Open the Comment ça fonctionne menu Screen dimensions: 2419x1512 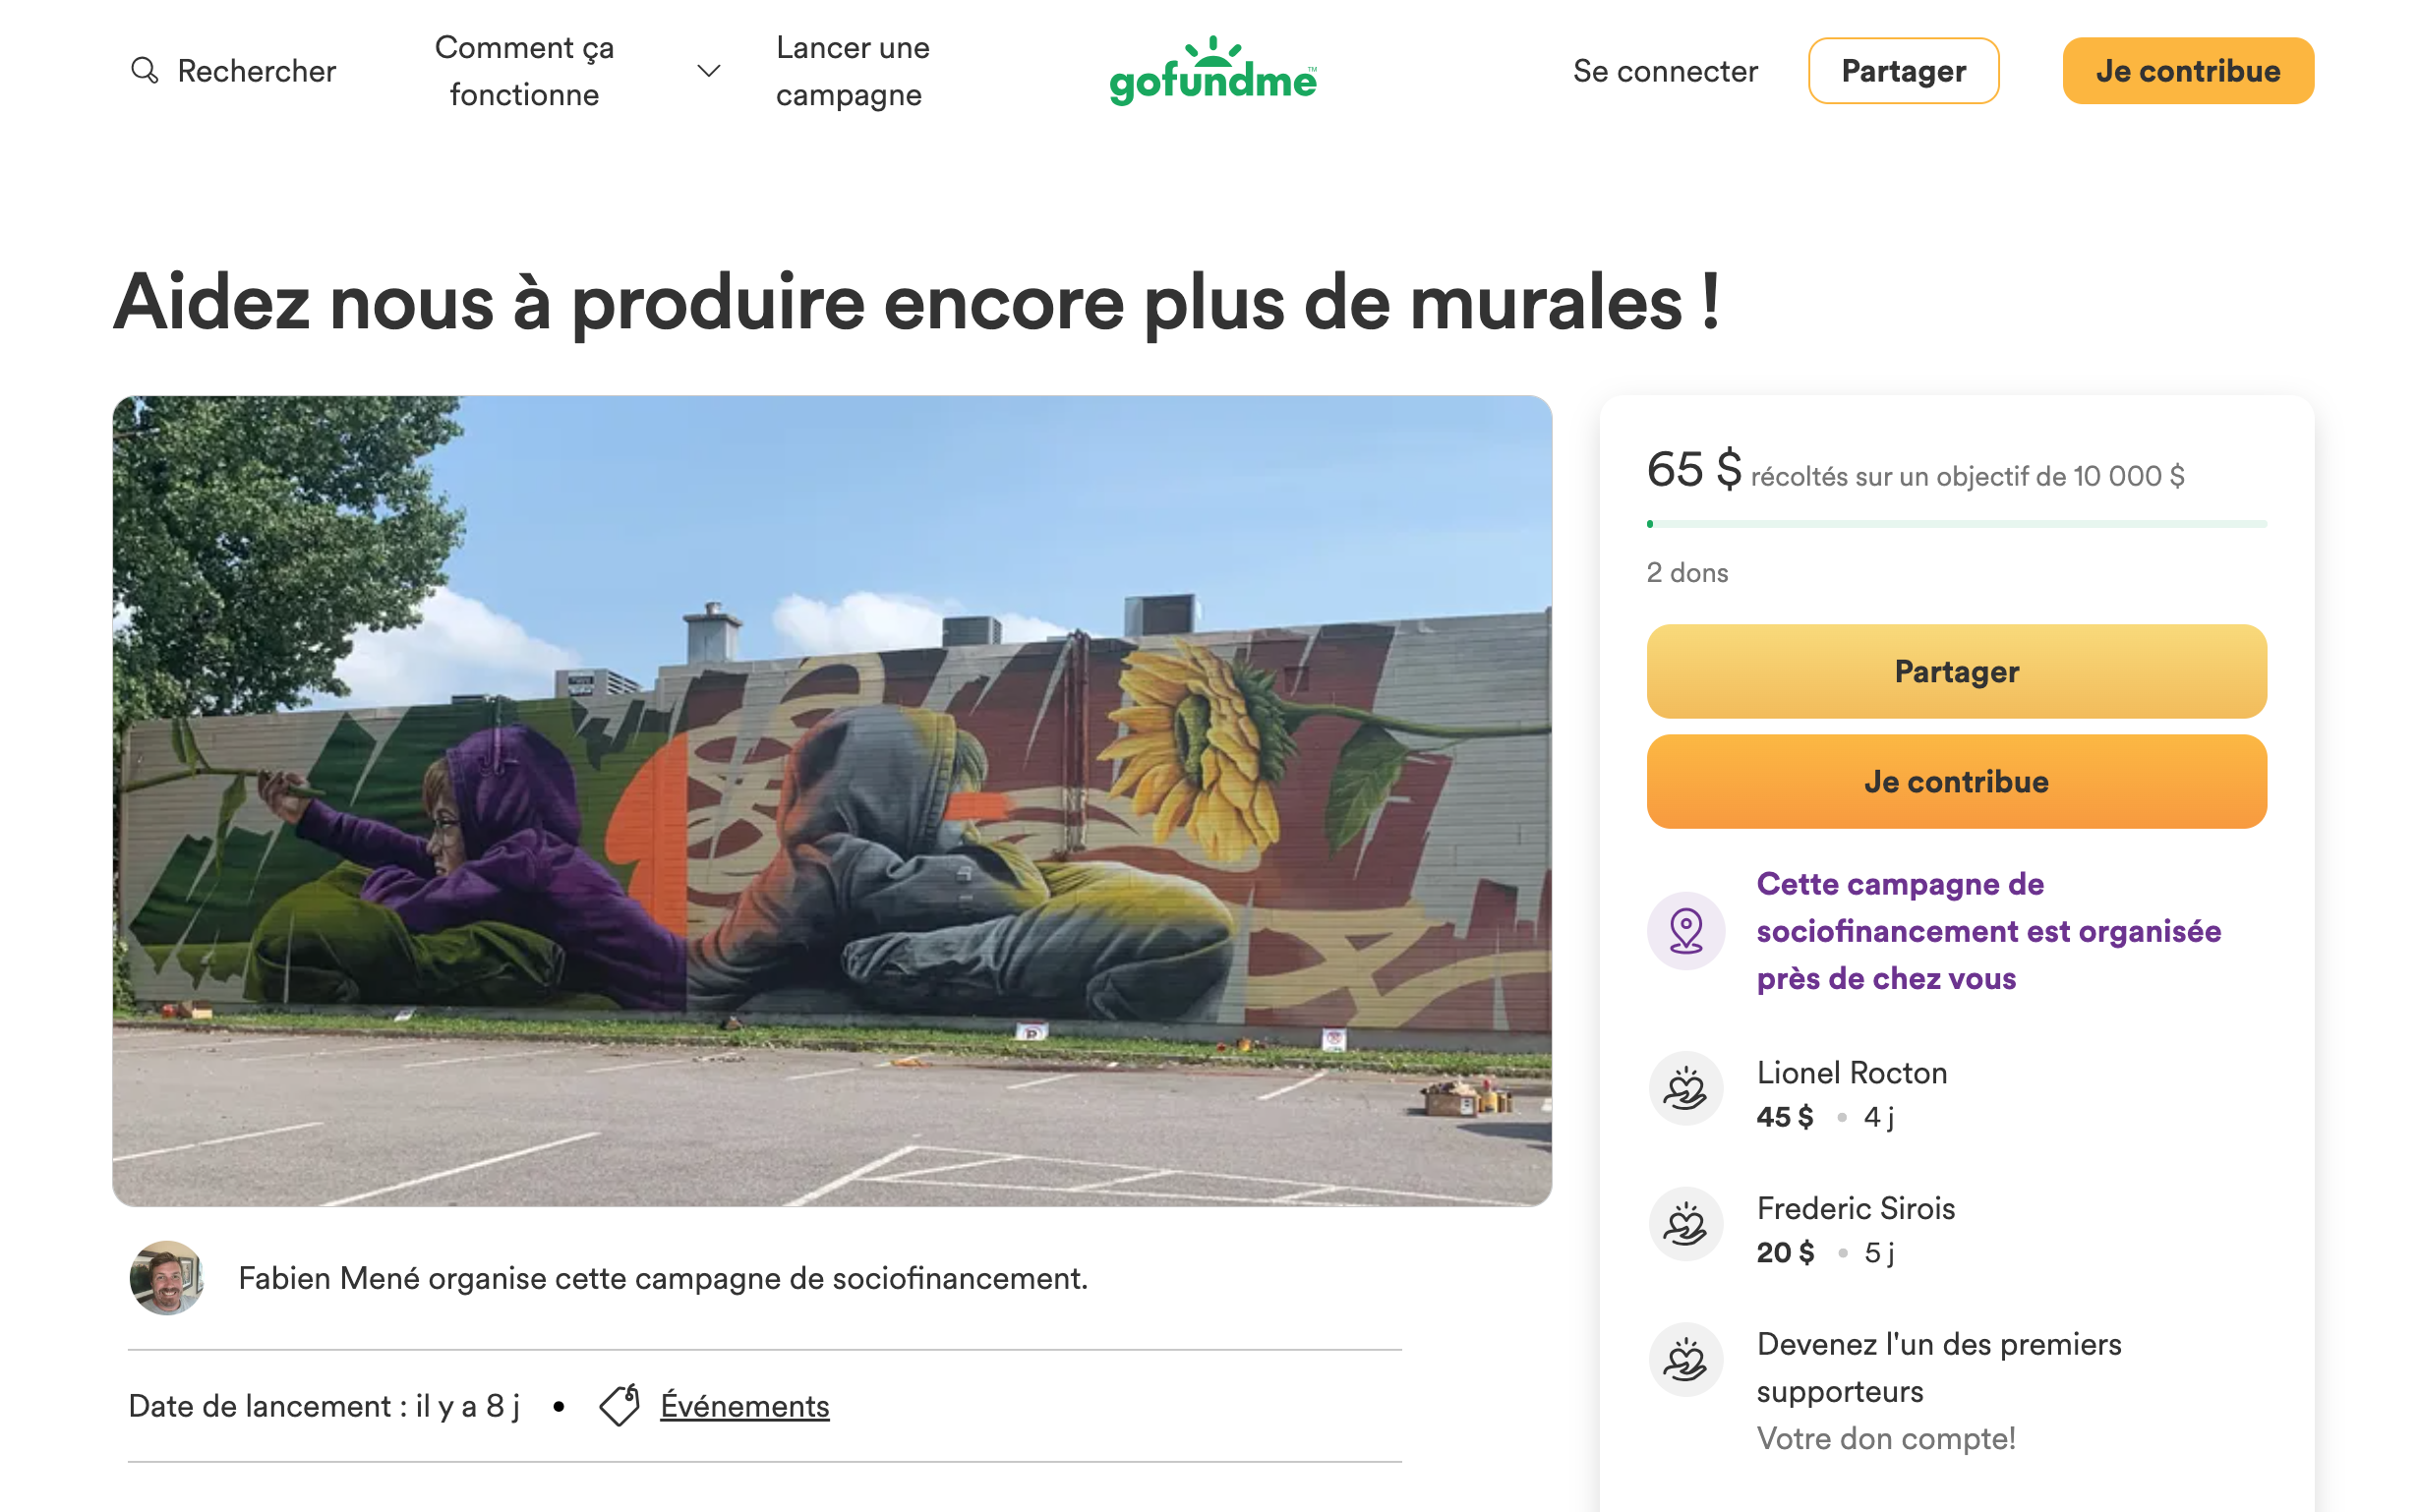[524, 70]
